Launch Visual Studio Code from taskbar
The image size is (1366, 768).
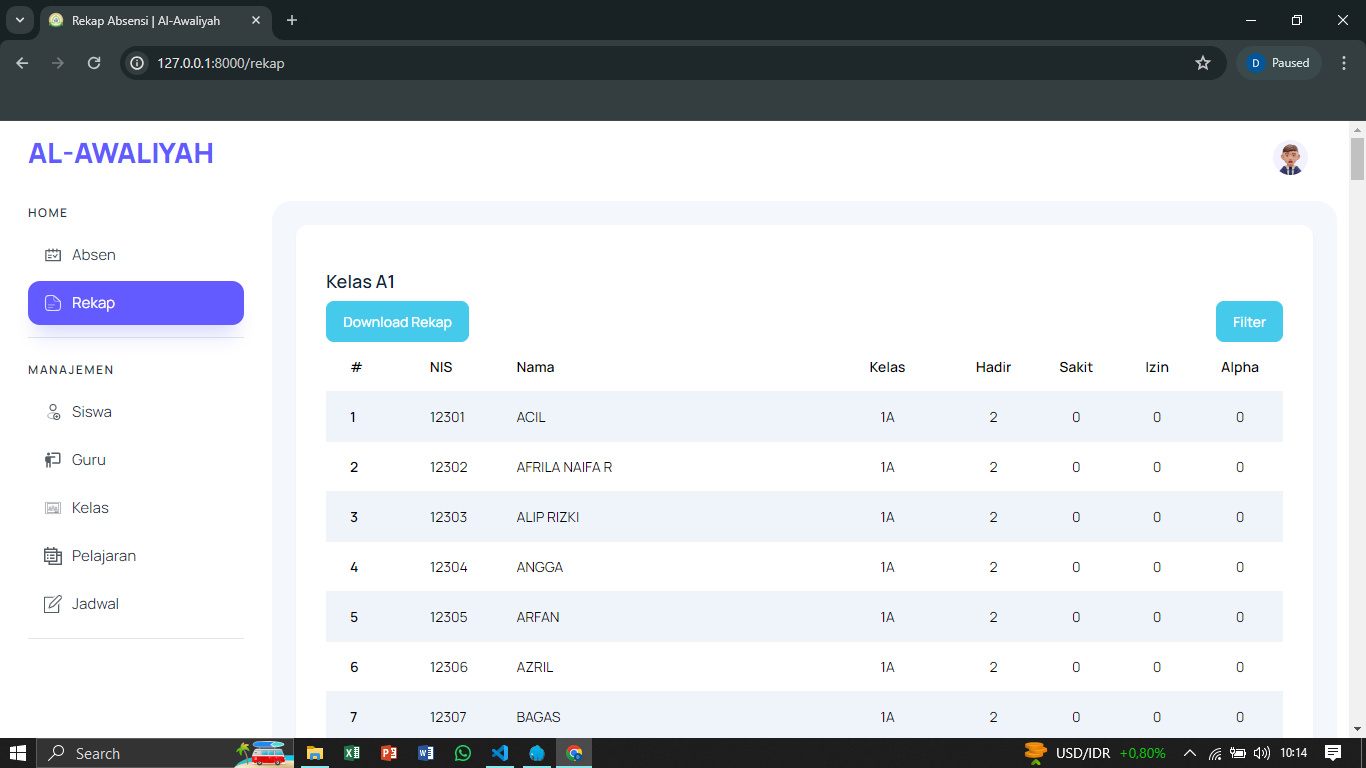coord(500,753)
